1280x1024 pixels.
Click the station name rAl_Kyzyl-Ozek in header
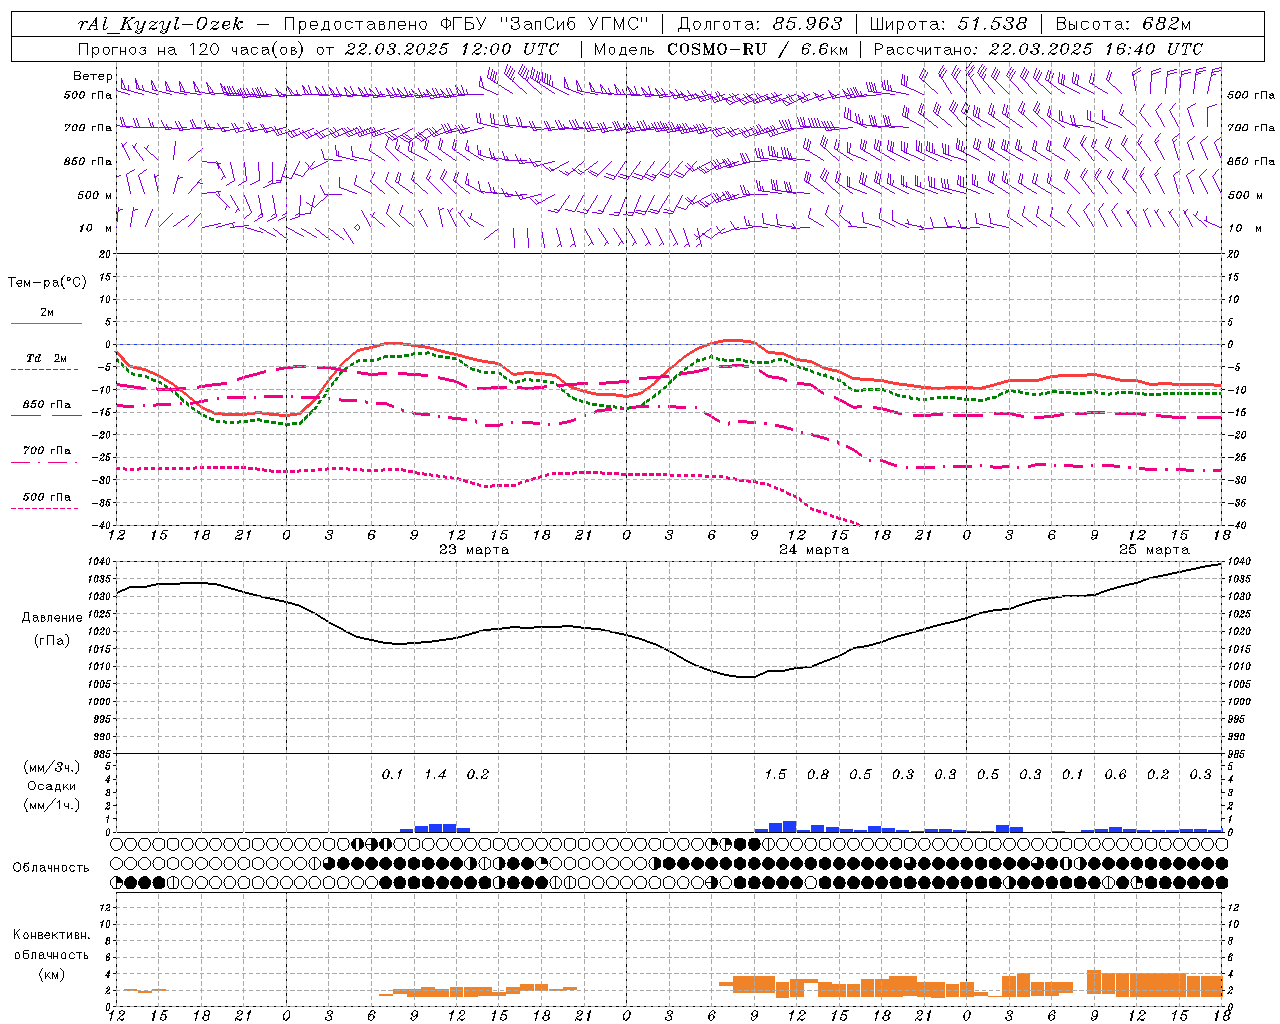coord(160,24)
